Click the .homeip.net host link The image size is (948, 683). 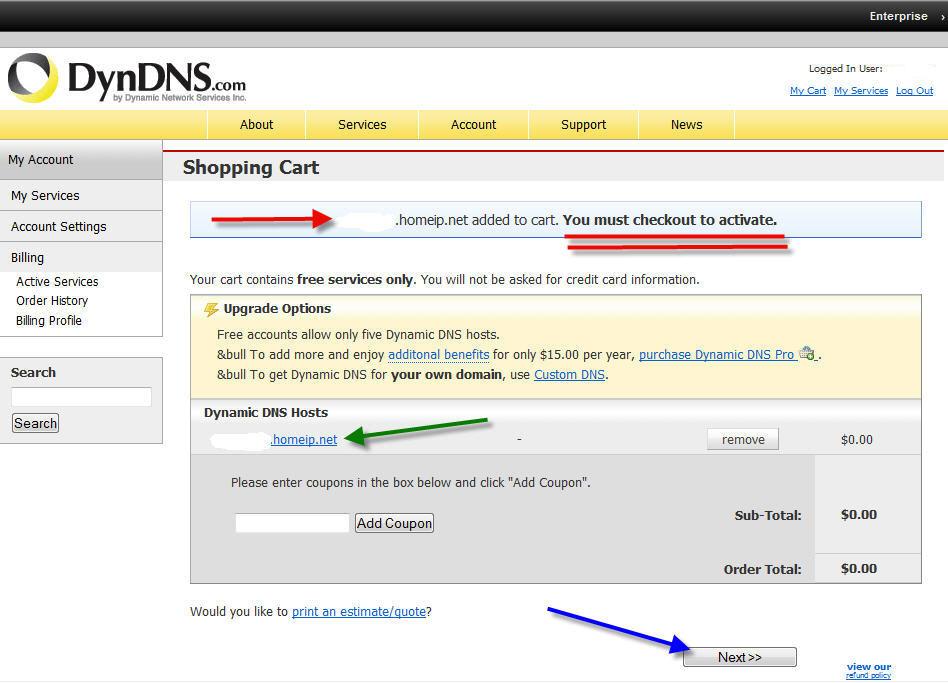[304, 439]
